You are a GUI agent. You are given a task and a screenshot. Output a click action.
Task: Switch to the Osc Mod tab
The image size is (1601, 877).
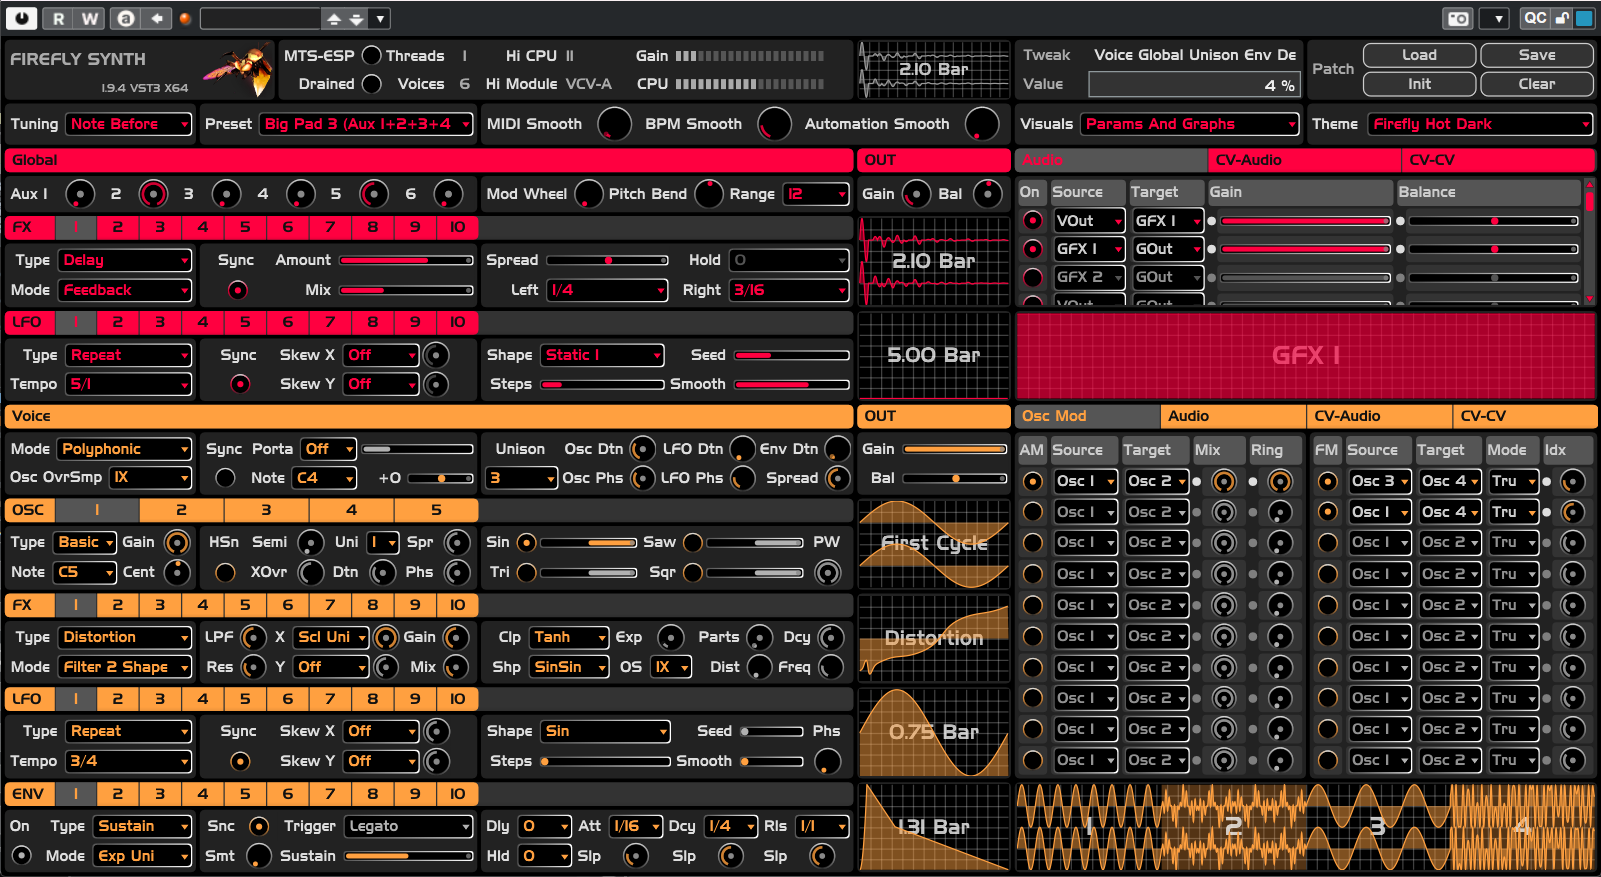coord(1087,416)
